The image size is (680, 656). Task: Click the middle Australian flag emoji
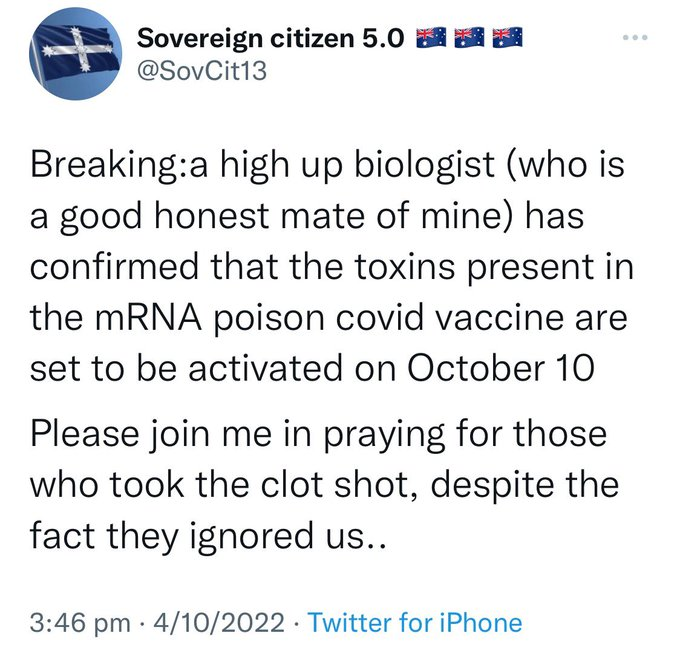(468, 39)
